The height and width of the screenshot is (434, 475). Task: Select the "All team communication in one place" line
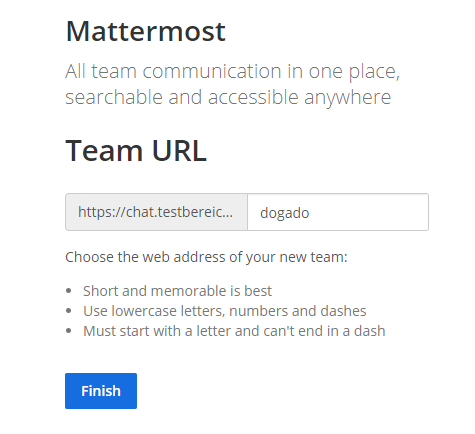[232, 71]
